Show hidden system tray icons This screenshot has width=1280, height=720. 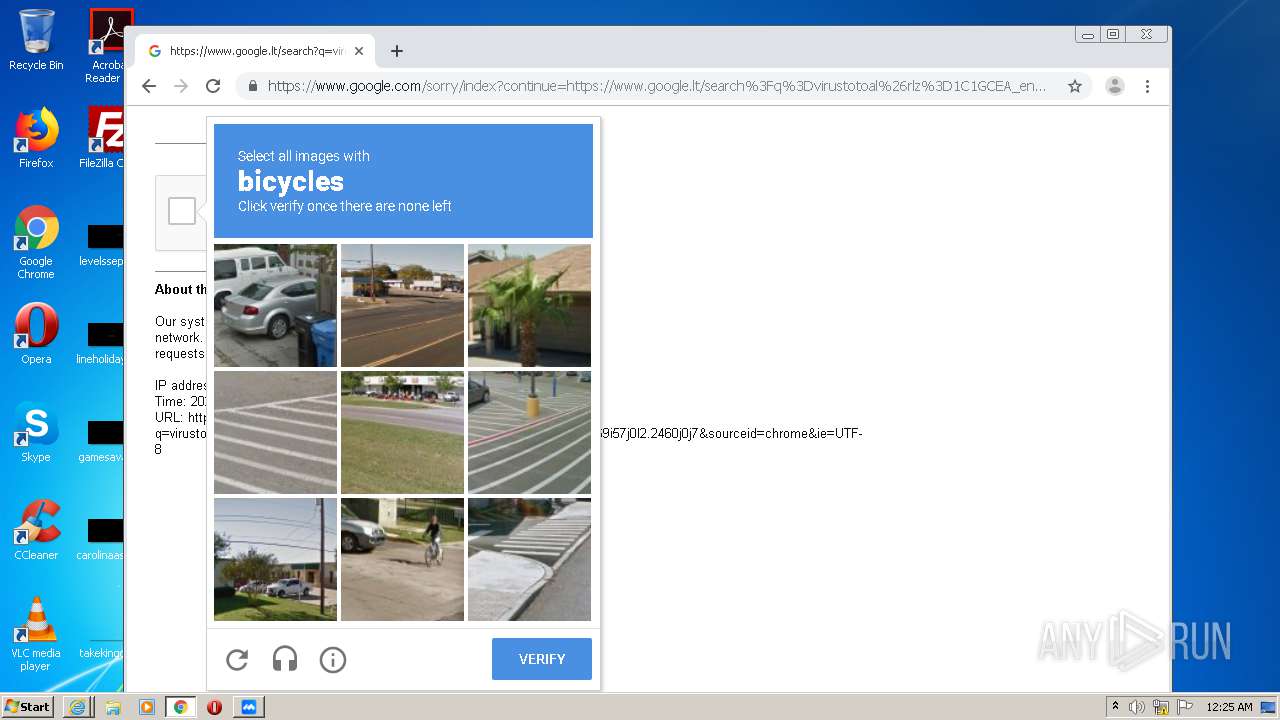[x=1116, y=706]
